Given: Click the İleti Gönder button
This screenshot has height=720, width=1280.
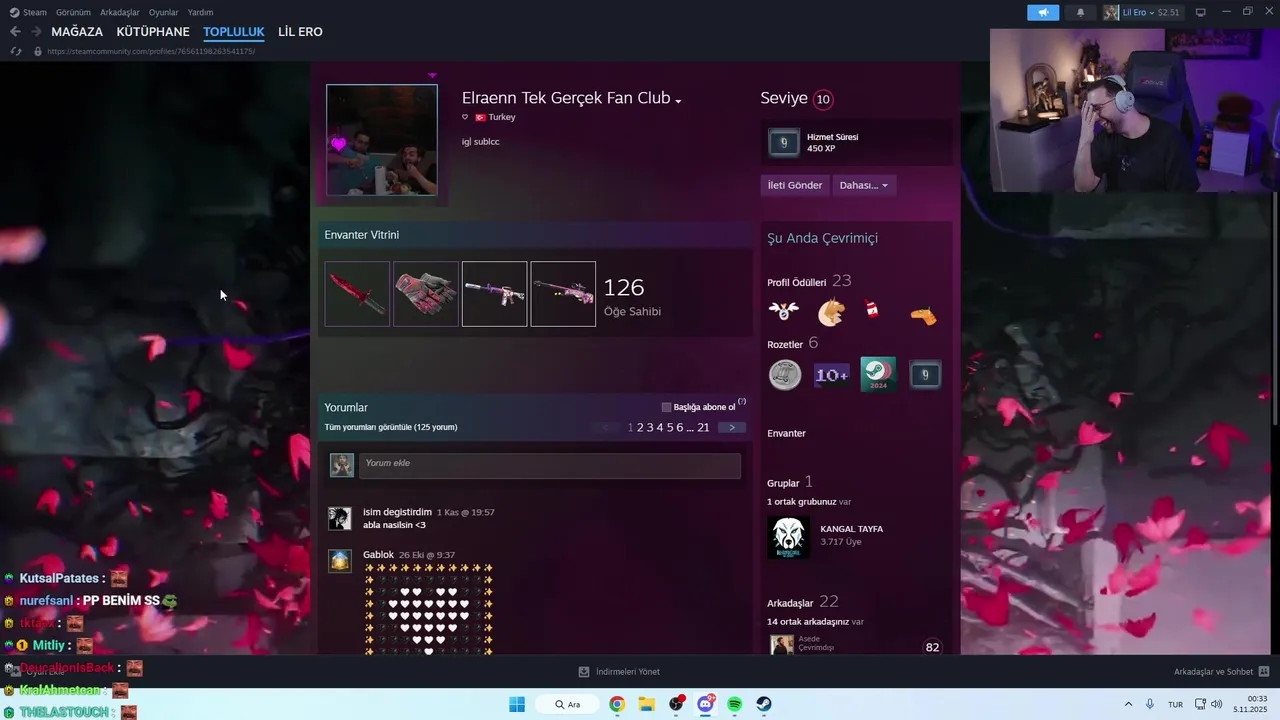Looking at the screenshot, I should pyautogui.click(x=795, y=185).
